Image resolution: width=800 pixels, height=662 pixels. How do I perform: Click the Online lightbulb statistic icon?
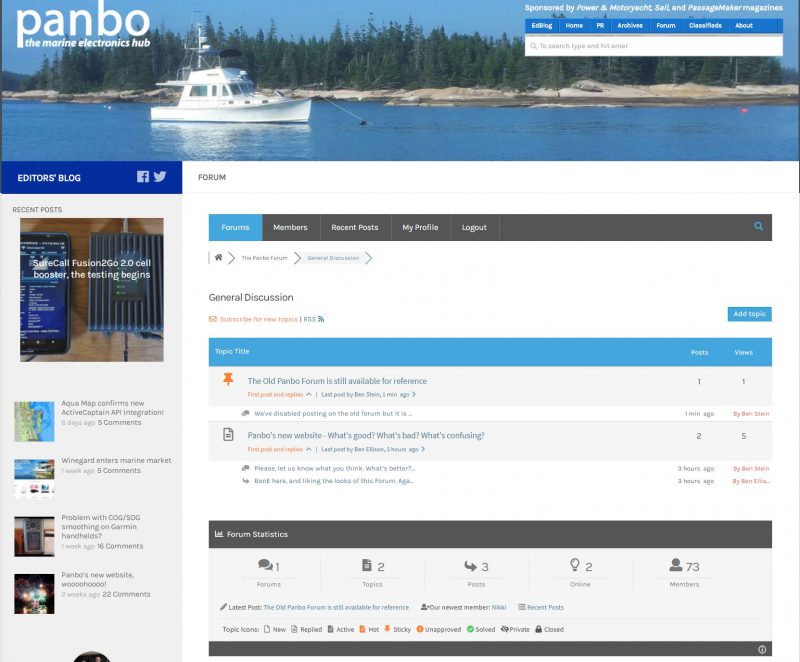pos(574,565)
